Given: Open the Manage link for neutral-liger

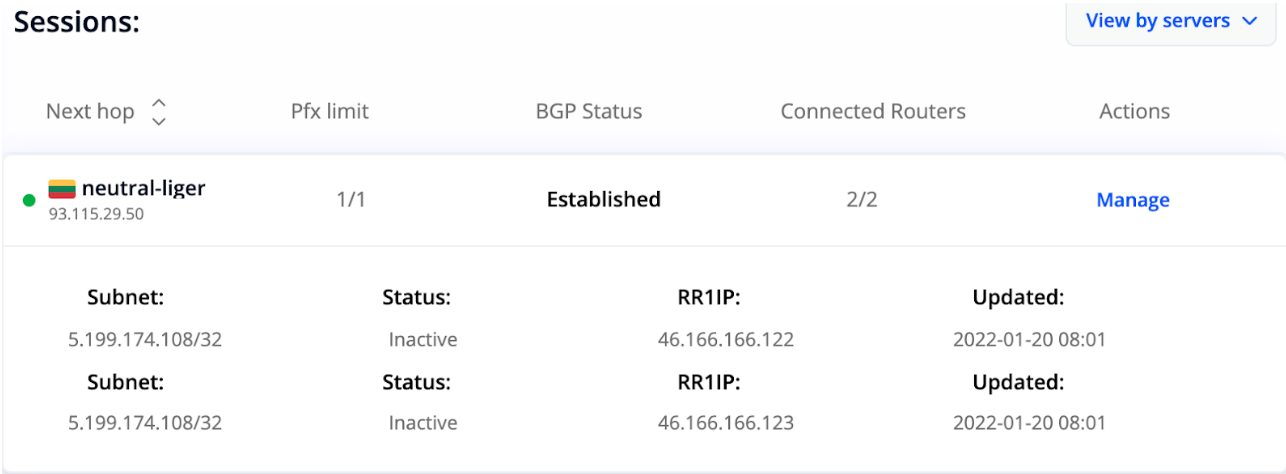Looking at the screenshot, I should pos(1133,200).
